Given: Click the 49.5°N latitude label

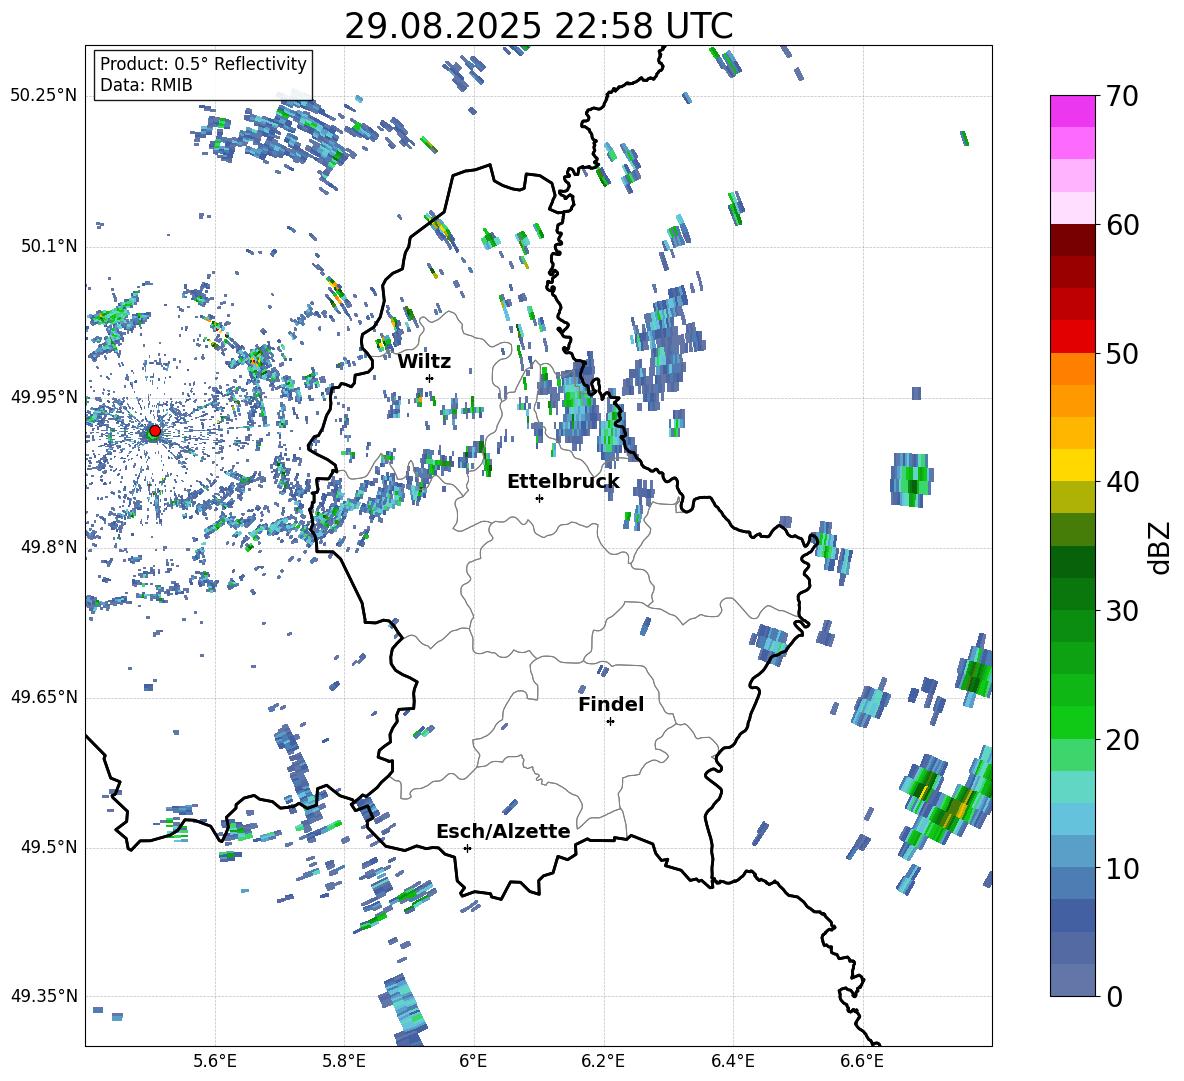Looking at the screenshot, I should [x=49, y=847].
